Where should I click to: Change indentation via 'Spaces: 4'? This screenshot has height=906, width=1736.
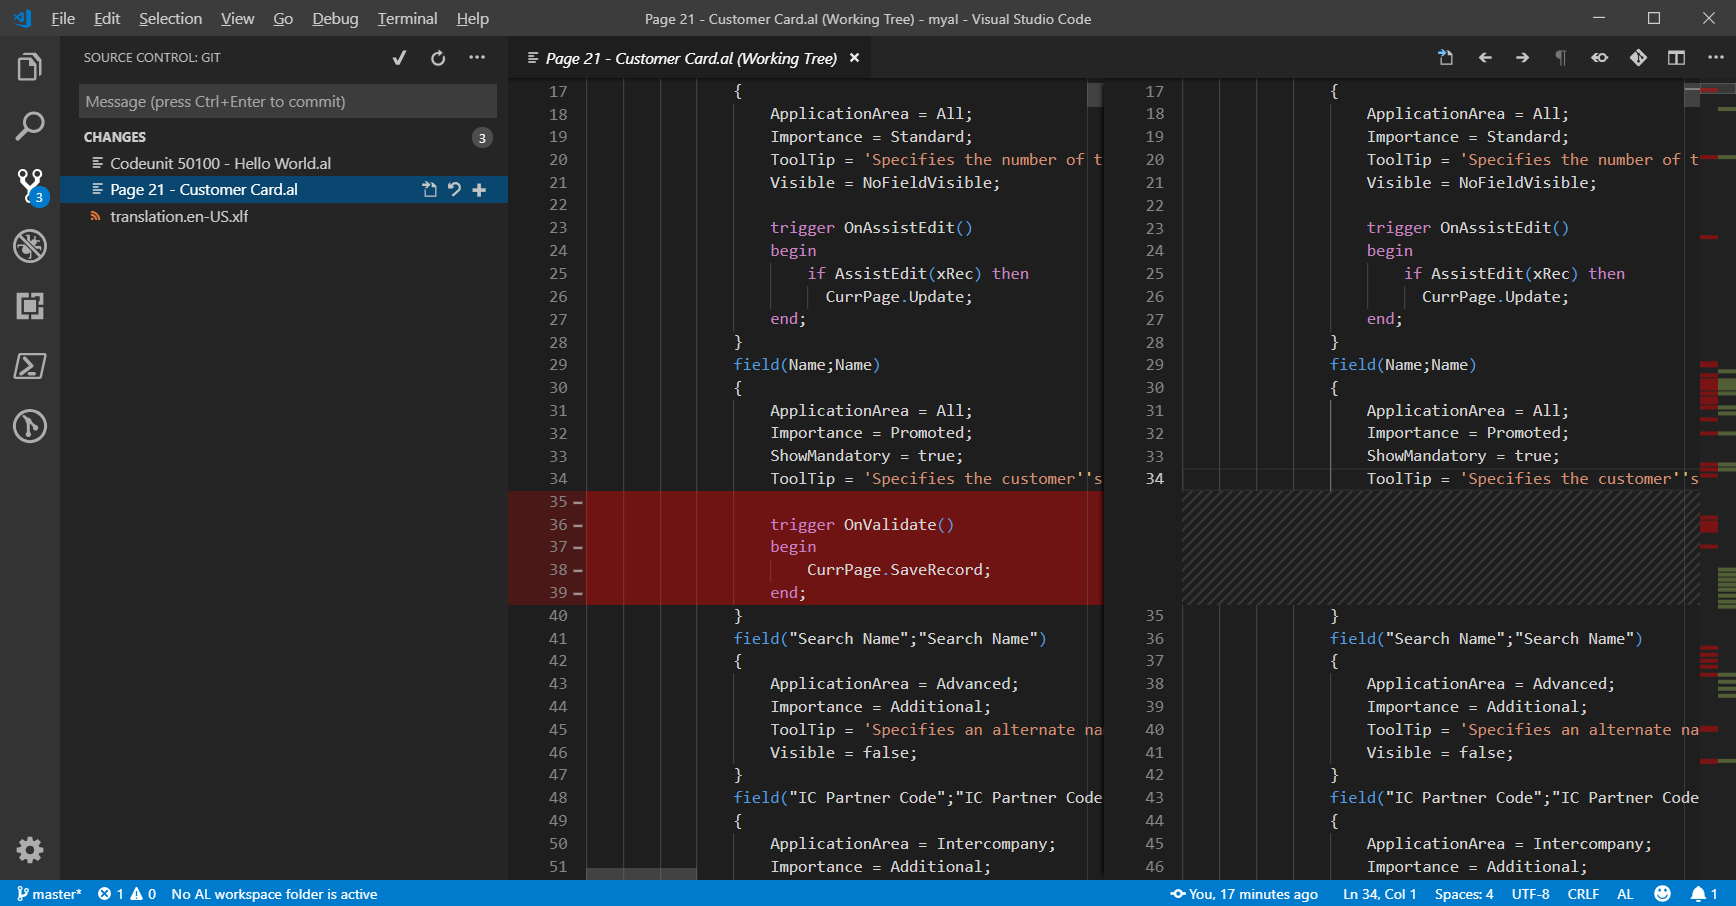[x=1464, y=894]
